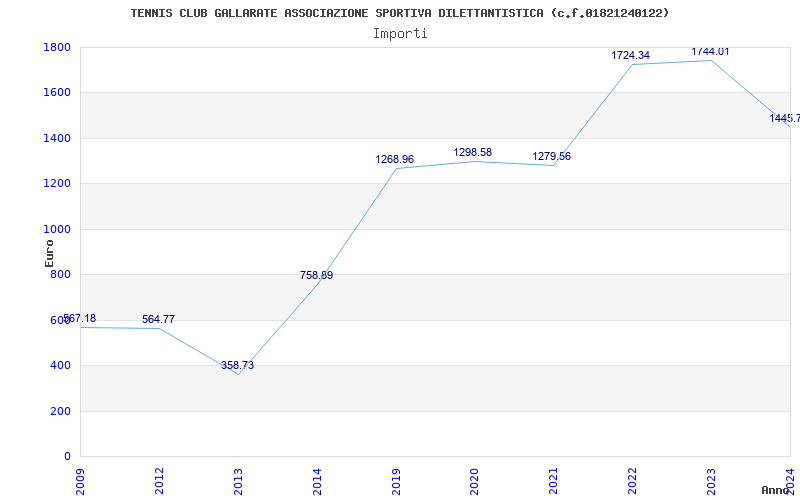Select the 358.73 data label
800x500 pixels.
click(x=237, y=365)
